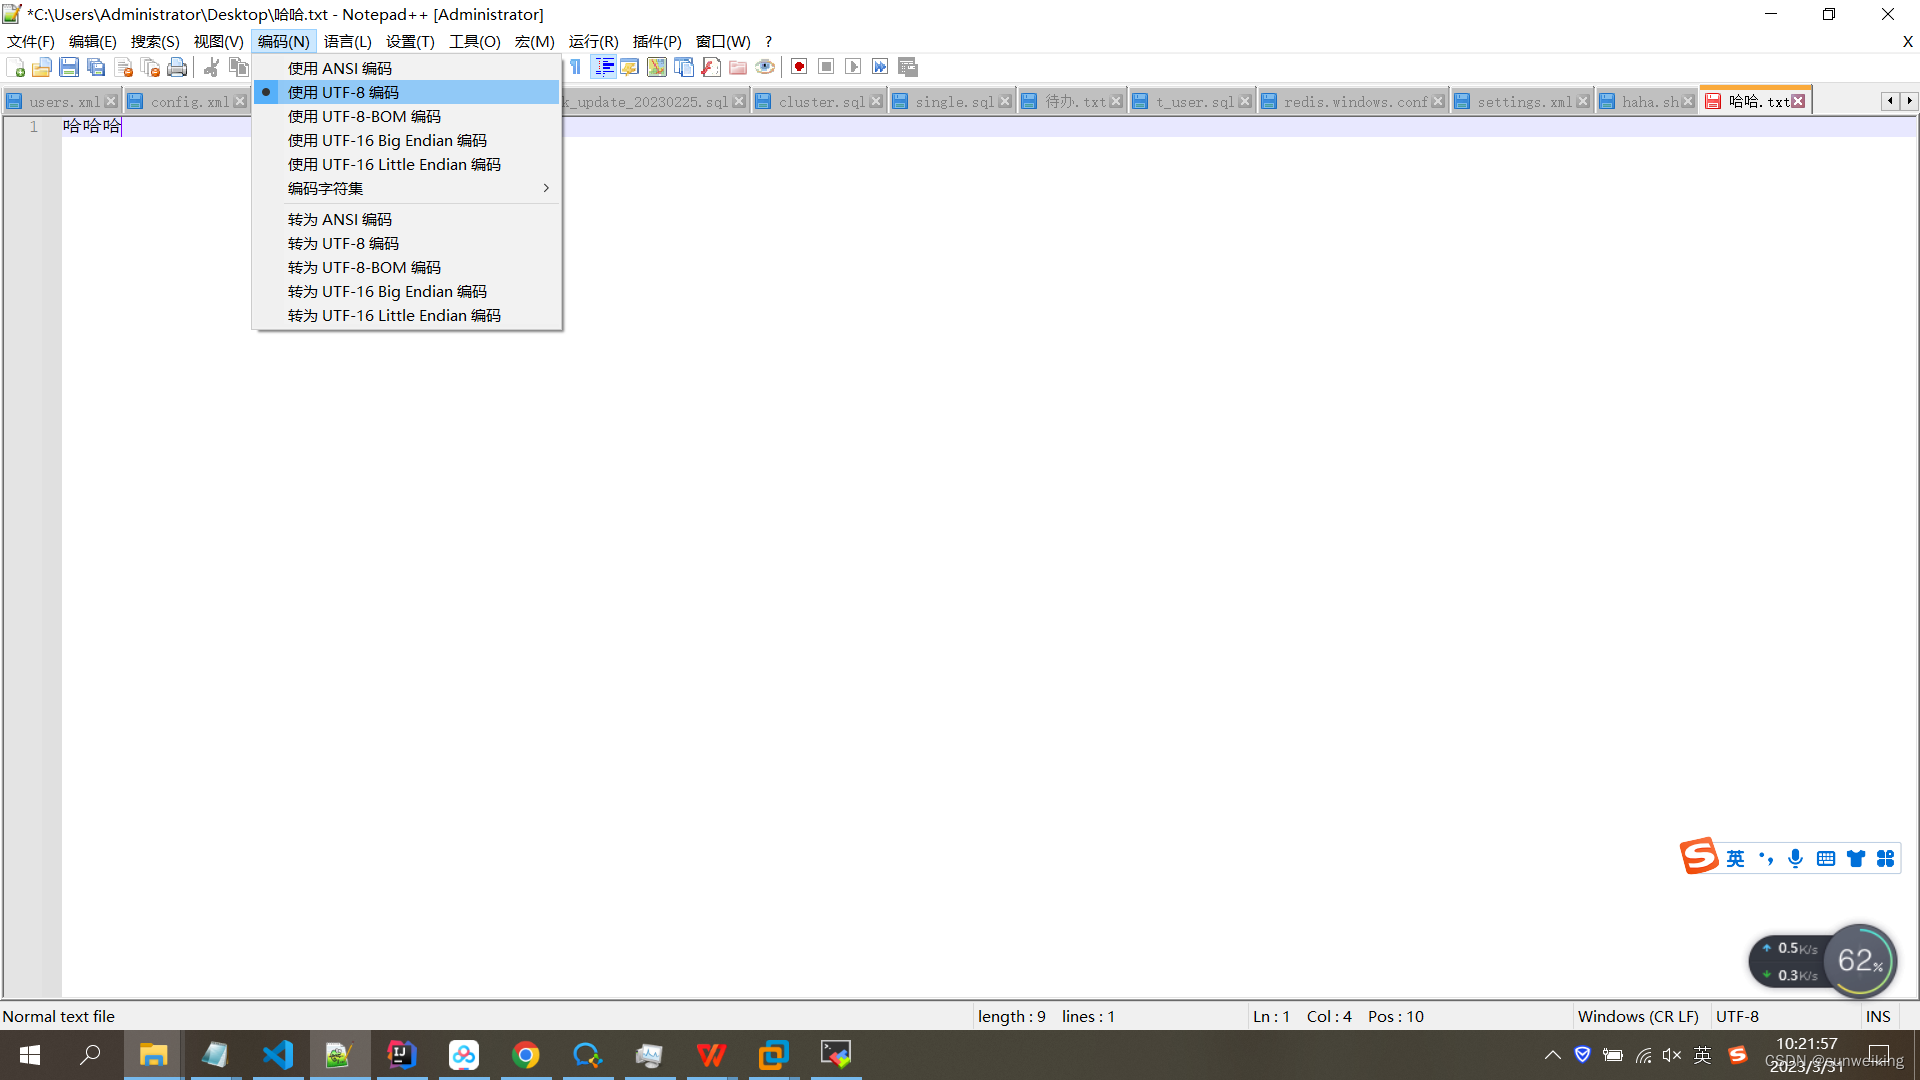
Task: Click the Copy toolbar icon
Action: [x=238, y=67]
